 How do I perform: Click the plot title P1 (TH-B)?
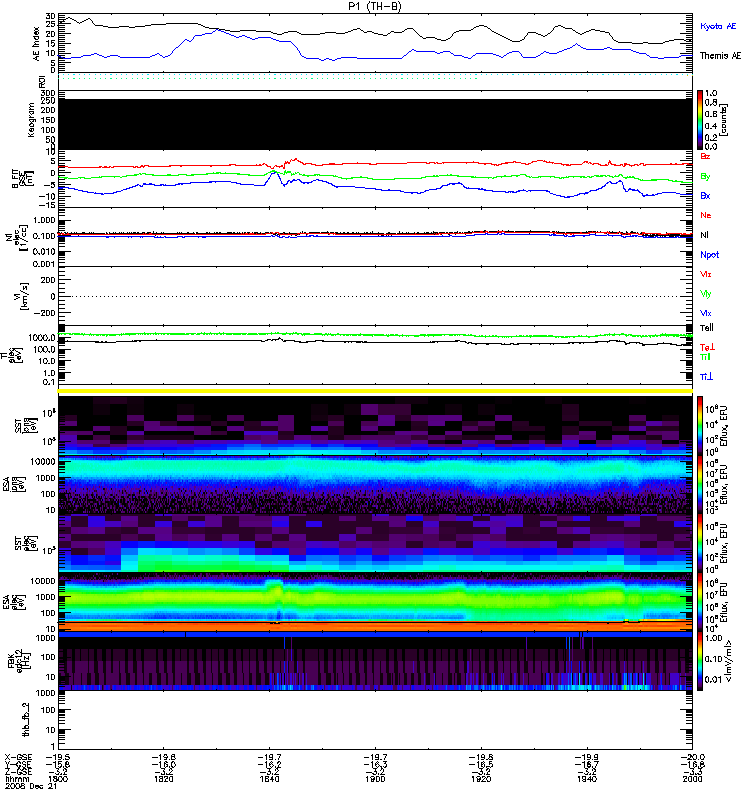coord(375,6)
